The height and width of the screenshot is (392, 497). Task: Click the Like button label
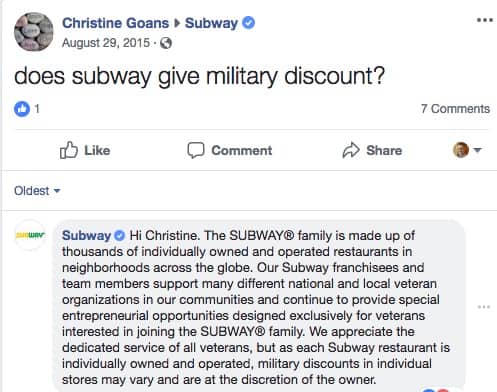tap(97, 150)
